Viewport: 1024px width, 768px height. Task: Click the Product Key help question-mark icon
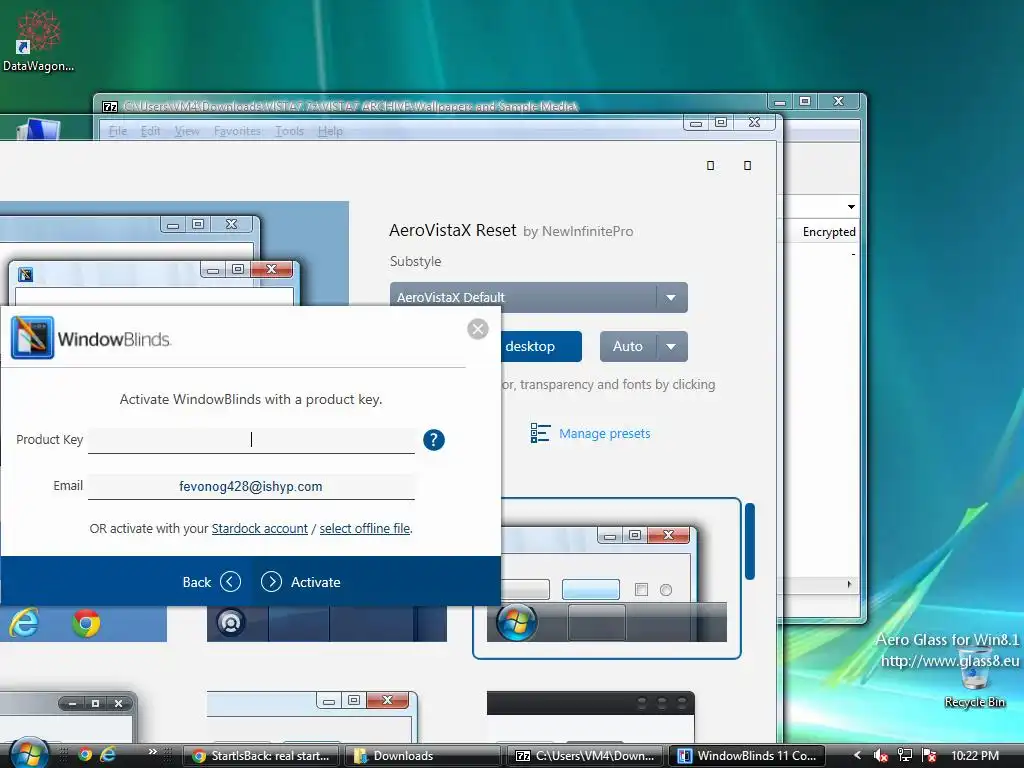(x=434, y=440)
